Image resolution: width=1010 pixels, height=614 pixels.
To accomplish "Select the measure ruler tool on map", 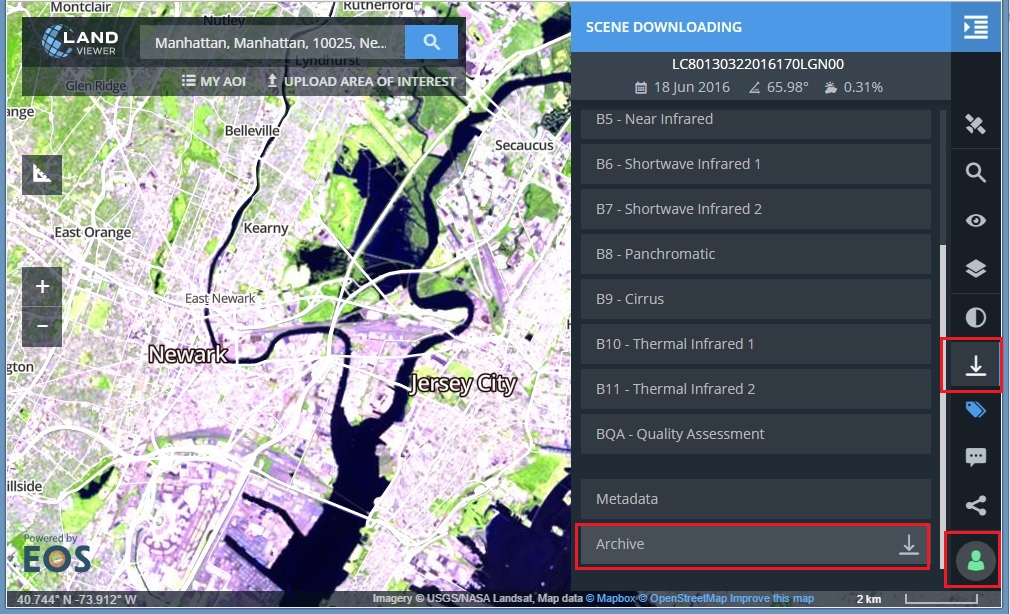I will coord(42,175).
